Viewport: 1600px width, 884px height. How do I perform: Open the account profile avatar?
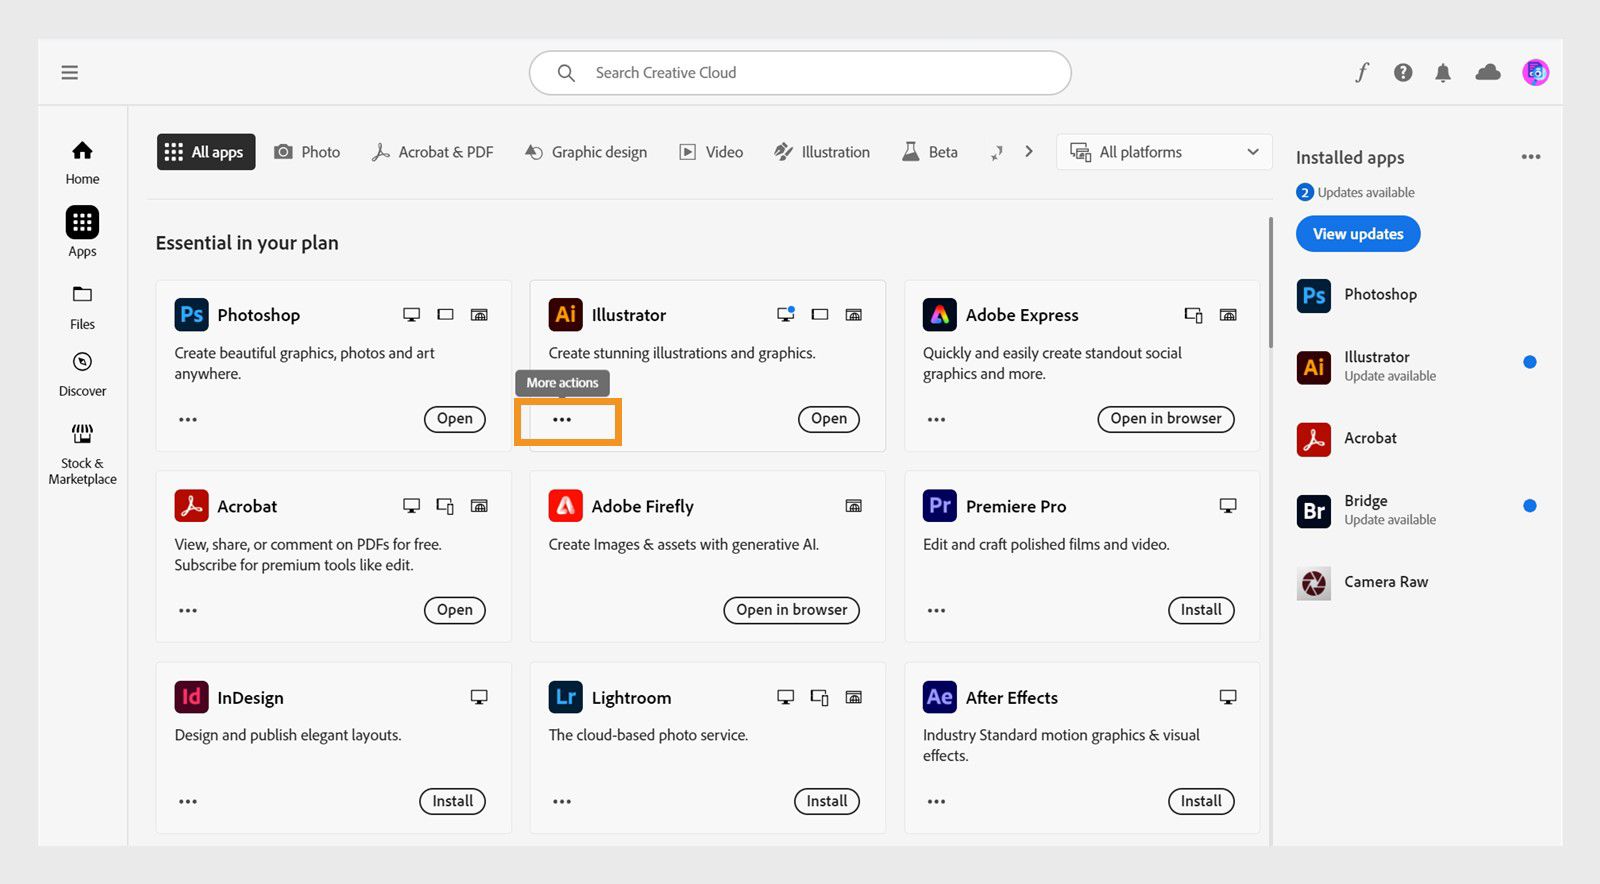coord(1535,72)
